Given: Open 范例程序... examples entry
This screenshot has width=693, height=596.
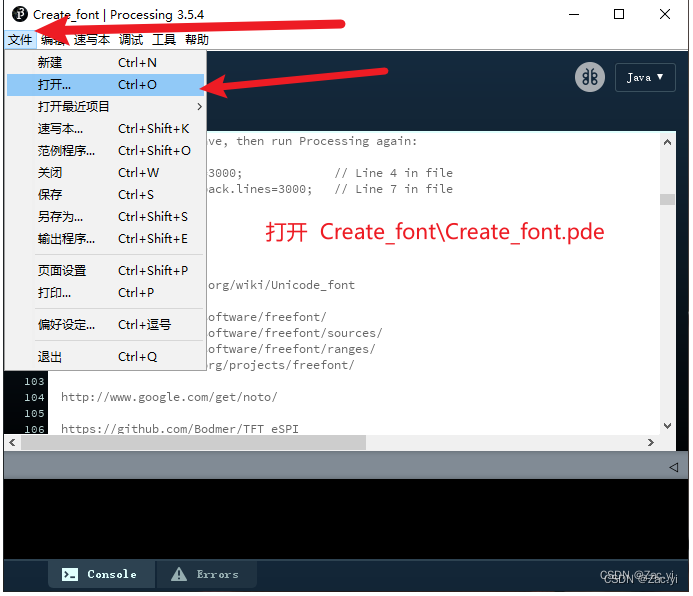Looking at the screenshot, I should [x=105, y=151].
